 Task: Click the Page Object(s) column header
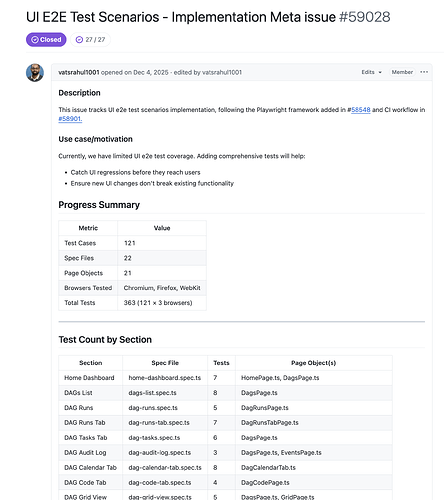coord(313,363)
